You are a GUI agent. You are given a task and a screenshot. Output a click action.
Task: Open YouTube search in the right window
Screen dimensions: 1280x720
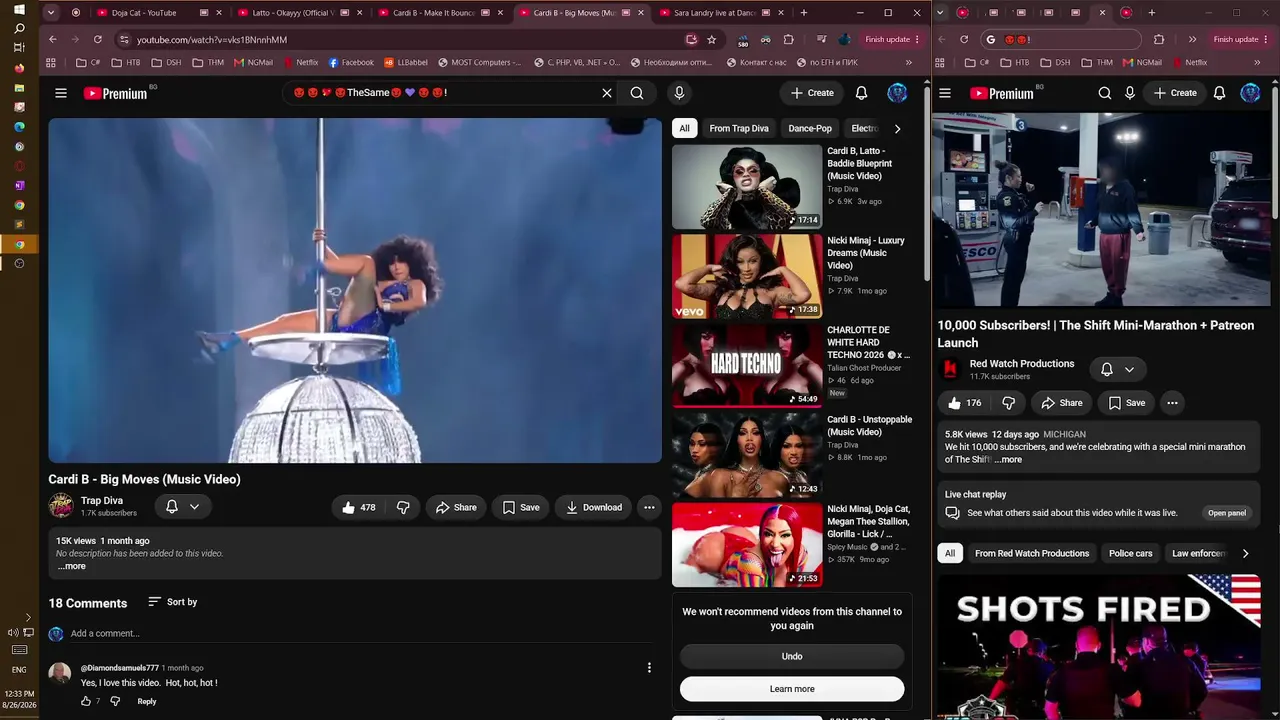coord(1105,93)
